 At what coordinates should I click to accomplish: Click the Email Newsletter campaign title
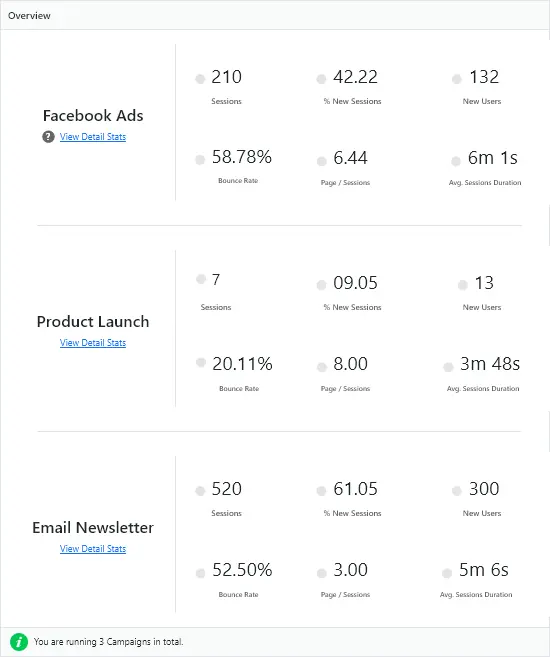click(93, 528)
